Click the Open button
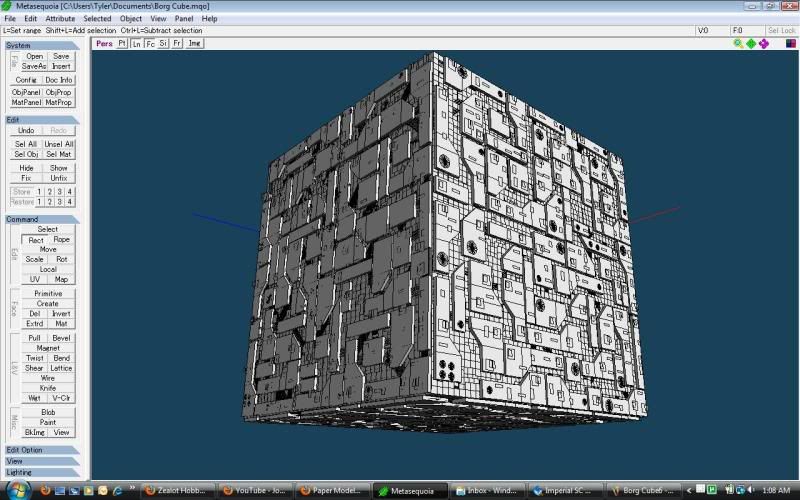This screenshot has width=800, height=500. pos(35,56)
